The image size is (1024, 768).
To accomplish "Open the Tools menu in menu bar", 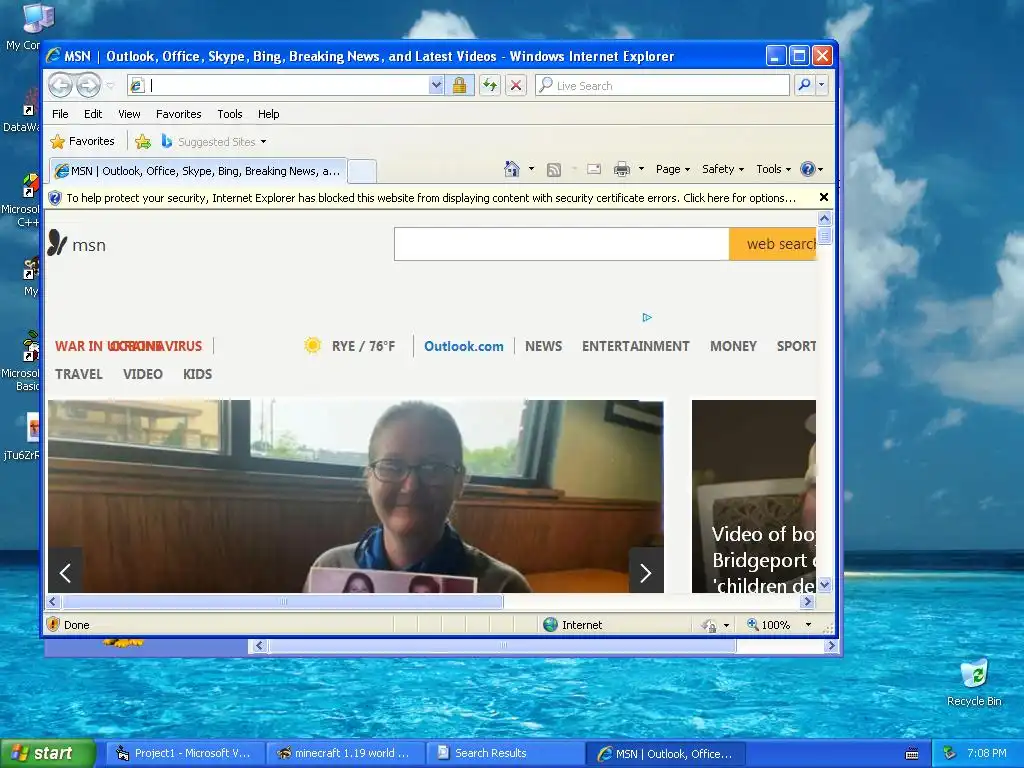I will pos(230,114).
